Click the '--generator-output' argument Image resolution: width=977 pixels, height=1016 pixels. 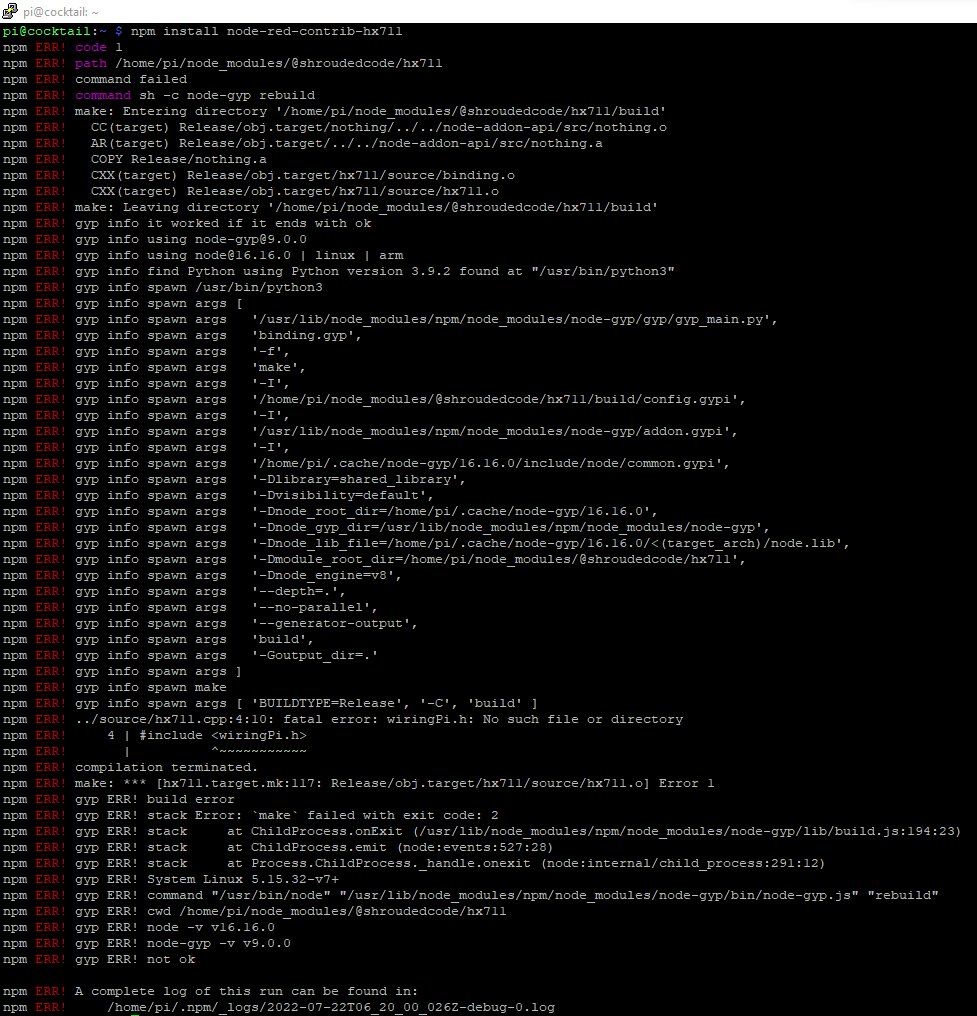tap(334, 623)
